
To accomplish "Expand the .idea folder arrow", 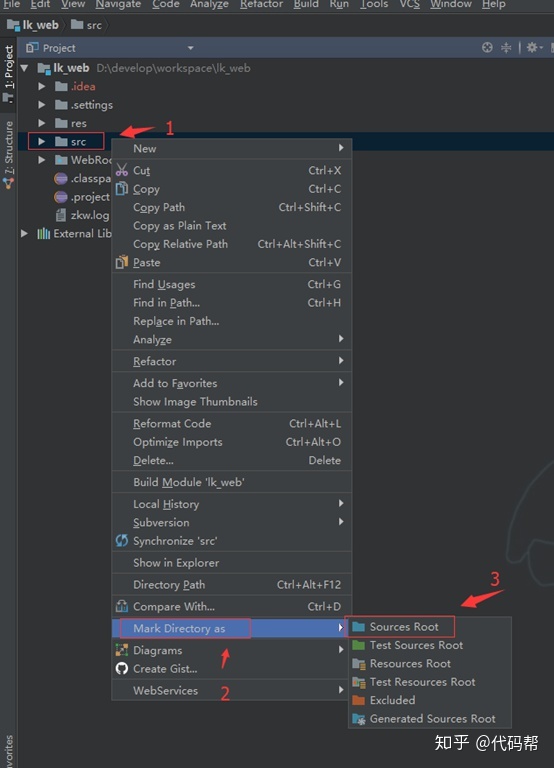I will pos(42,87).
